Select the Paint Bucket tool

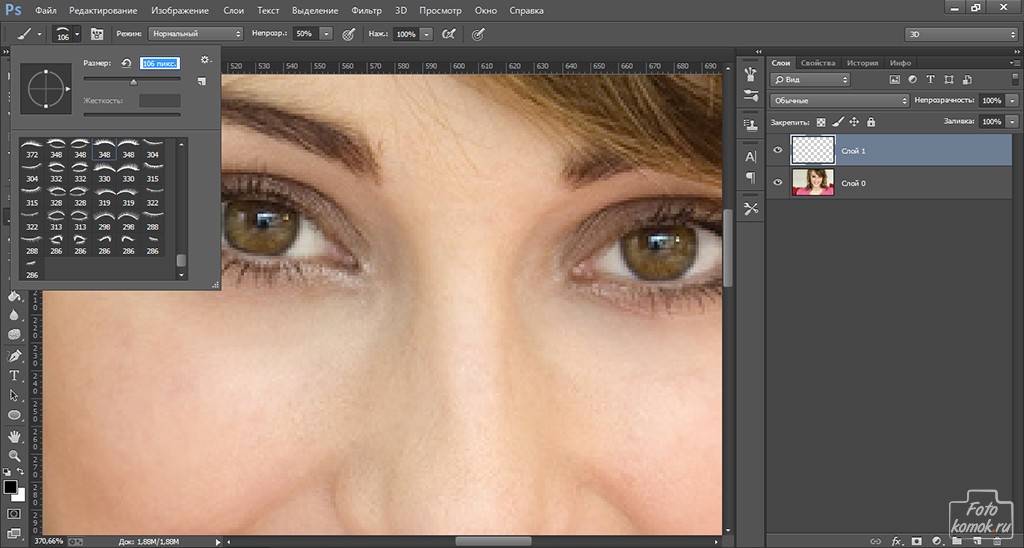click(14, 296)
